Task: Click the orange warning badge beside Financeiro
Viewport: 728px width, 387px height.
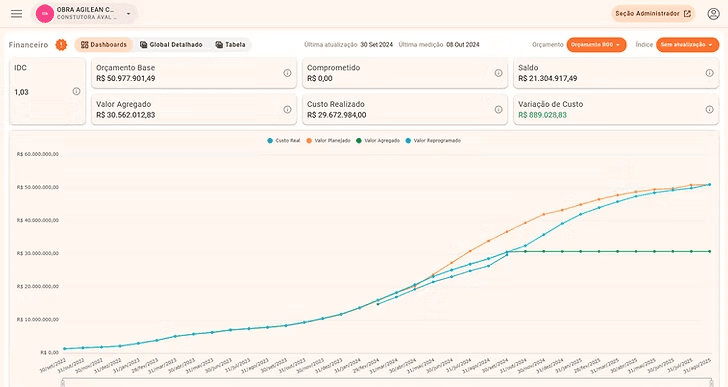Action: click(x=61, y=45)
